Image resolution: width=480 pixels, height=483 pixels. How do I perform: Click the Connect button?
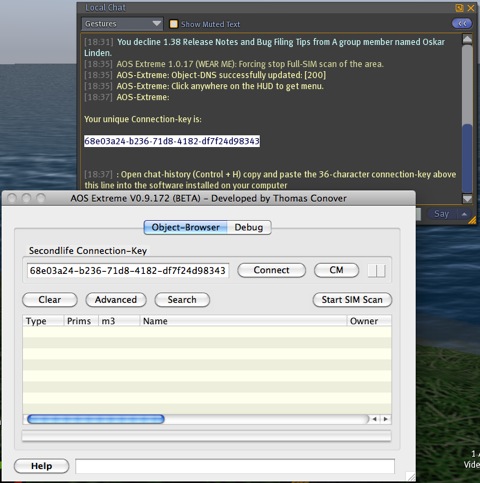tap(271, 270)
